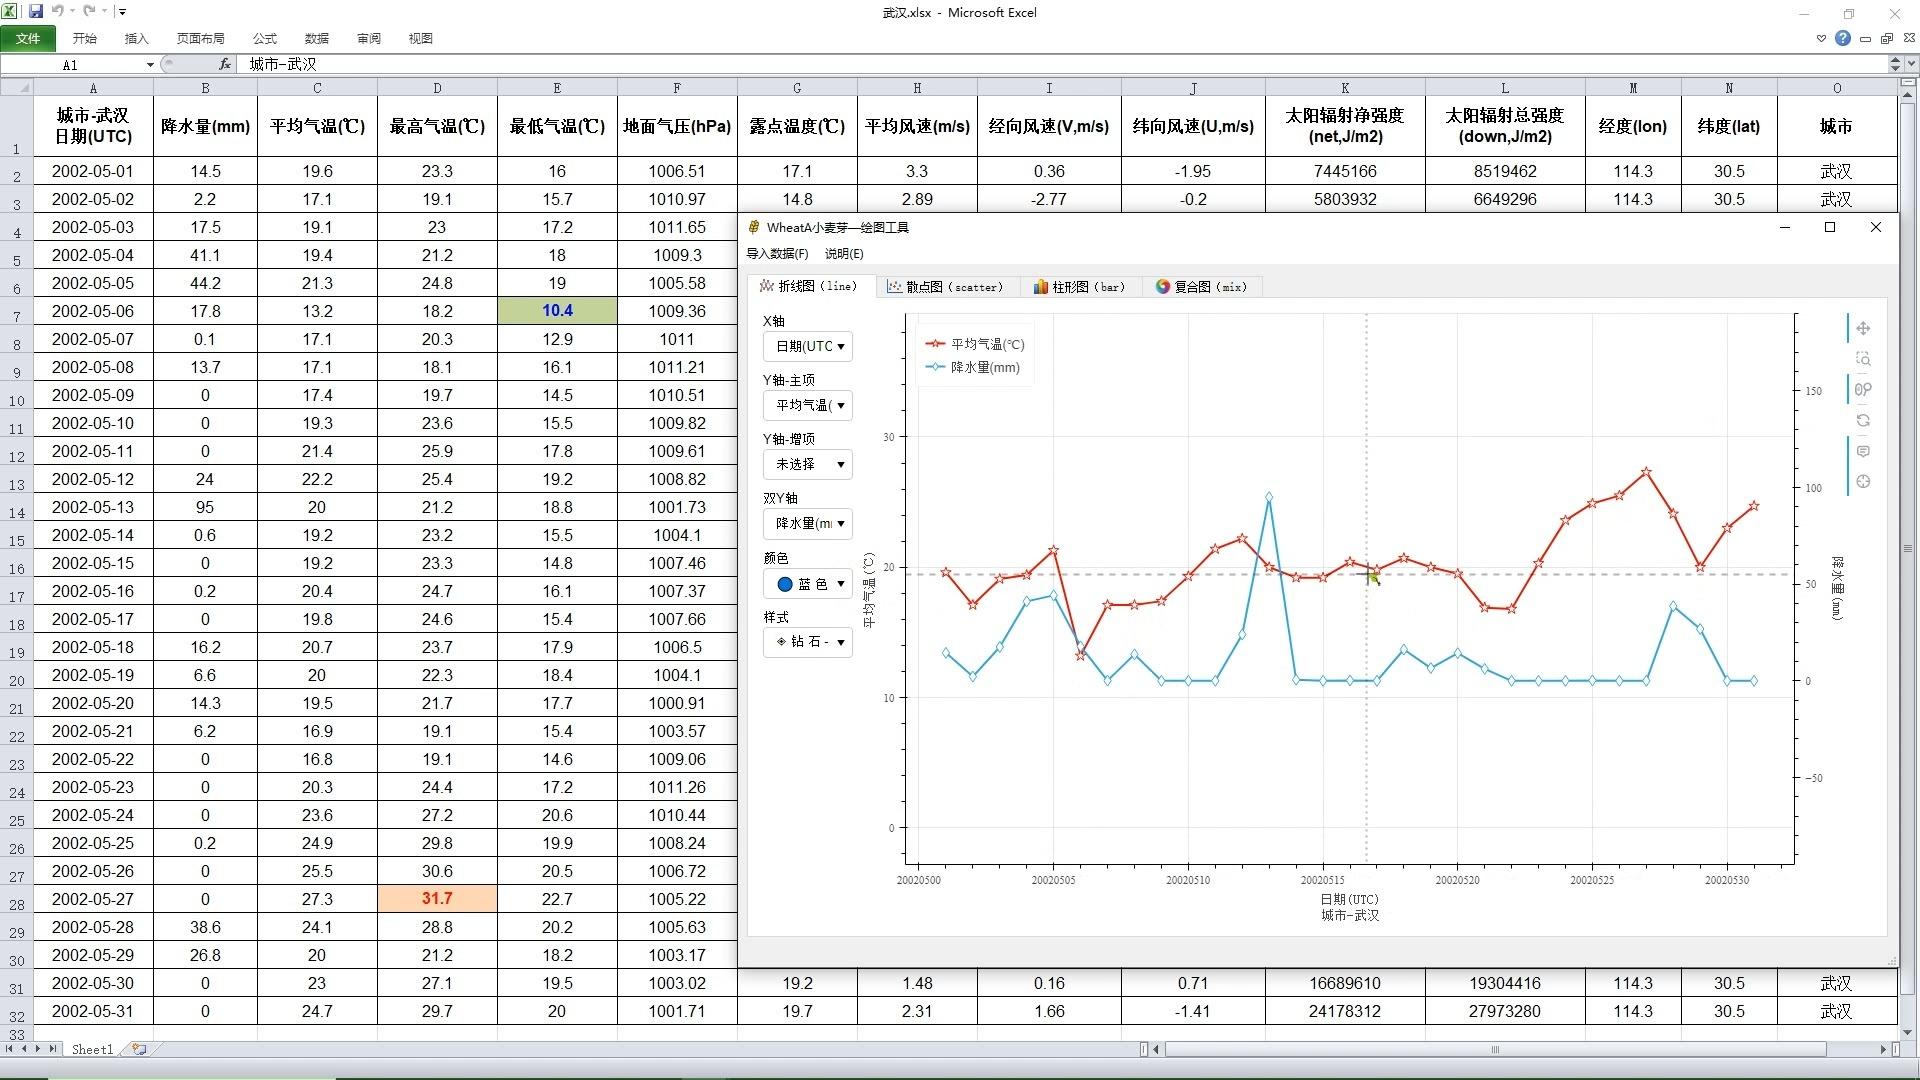The width and height of the screenshot is (1920, 1080).
Task: Select the Box Zoom chart tool
Action: coord(1863,359)
